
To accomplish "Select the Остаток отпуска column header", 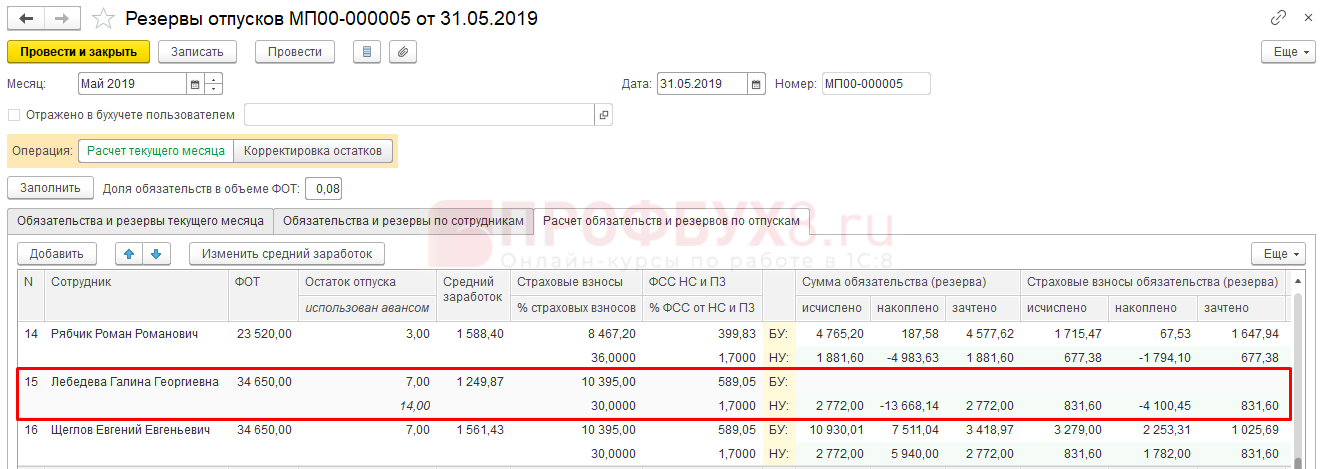I will (x=367, y=282).
